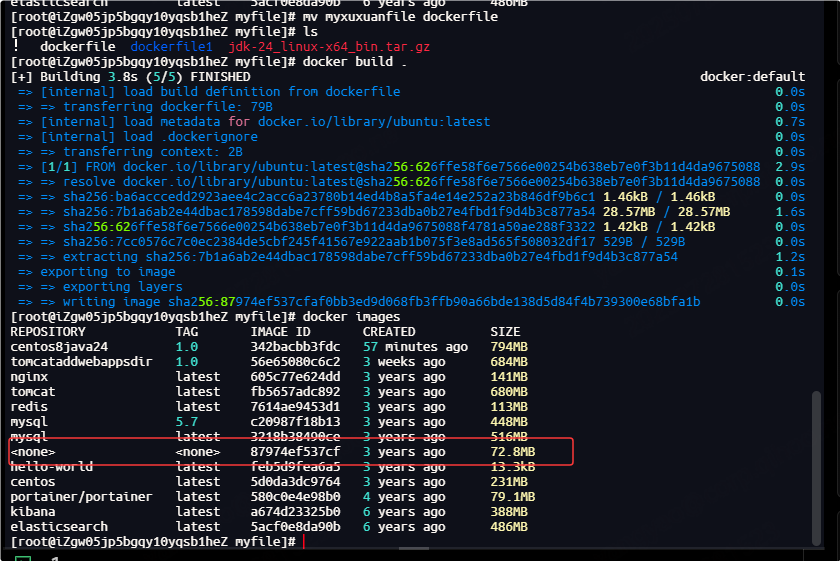The width and height of the screenshot is (840, 561).
Task: Click the centos repository name
Action: pos(33,482)
